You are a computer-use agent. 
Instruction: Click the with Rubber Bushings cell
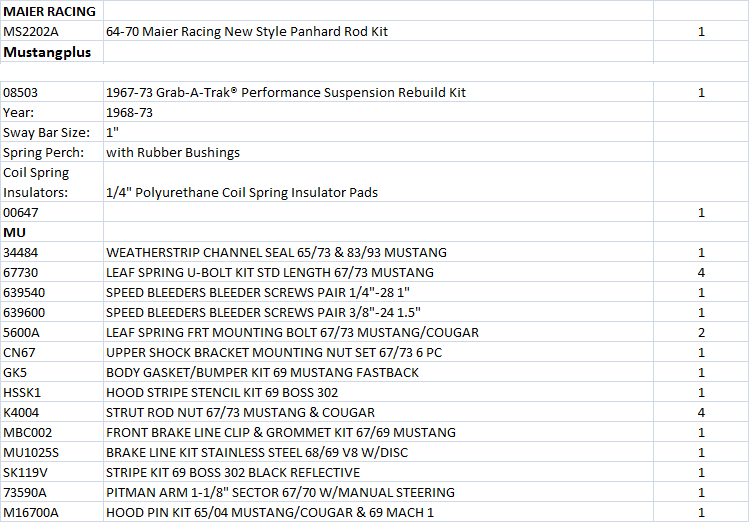(x=378, y=152)
